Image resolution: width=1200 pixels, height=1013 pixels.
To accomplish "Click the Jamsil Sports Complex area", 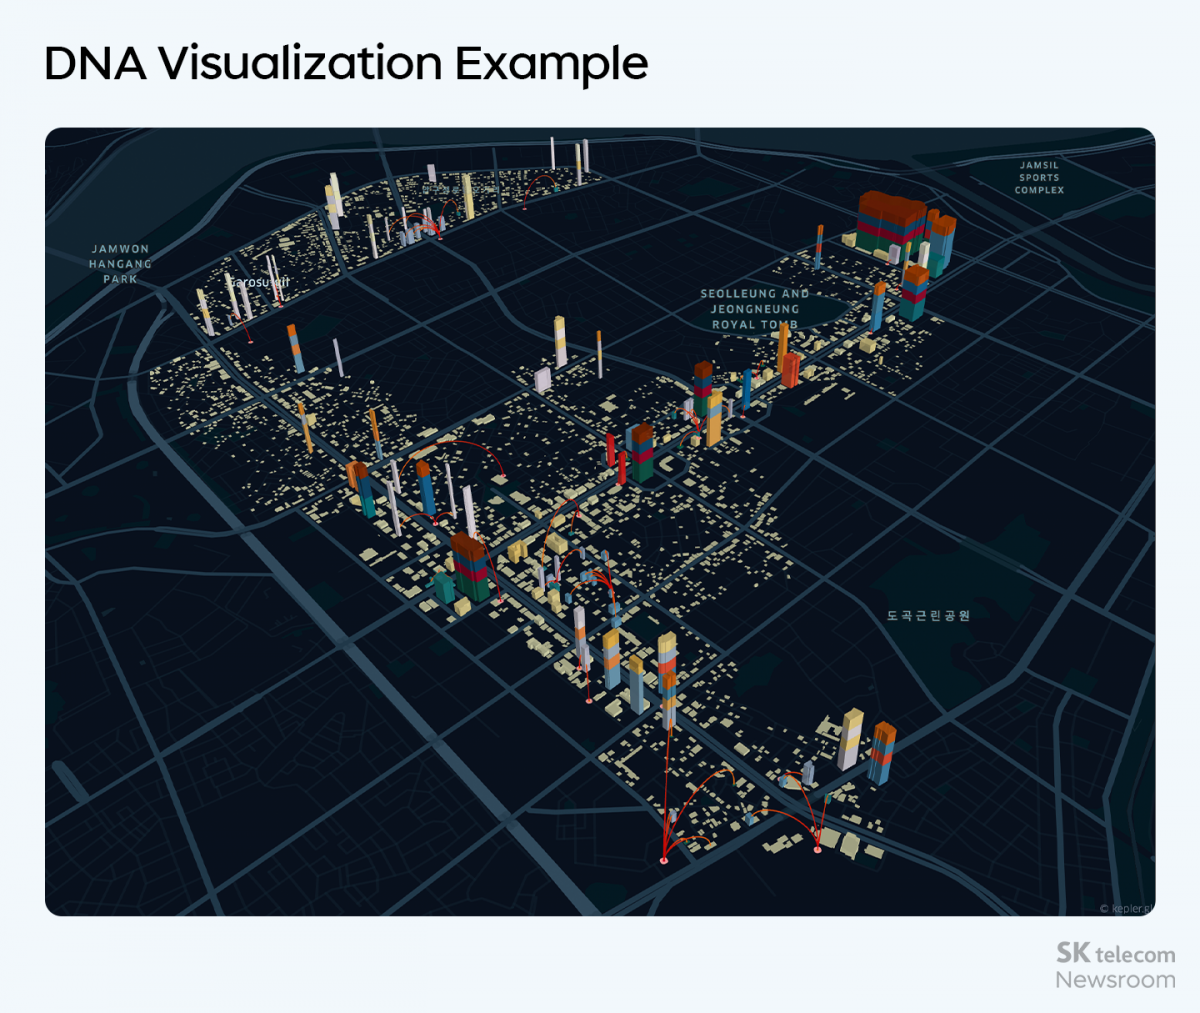I will tap(1038, 177).
